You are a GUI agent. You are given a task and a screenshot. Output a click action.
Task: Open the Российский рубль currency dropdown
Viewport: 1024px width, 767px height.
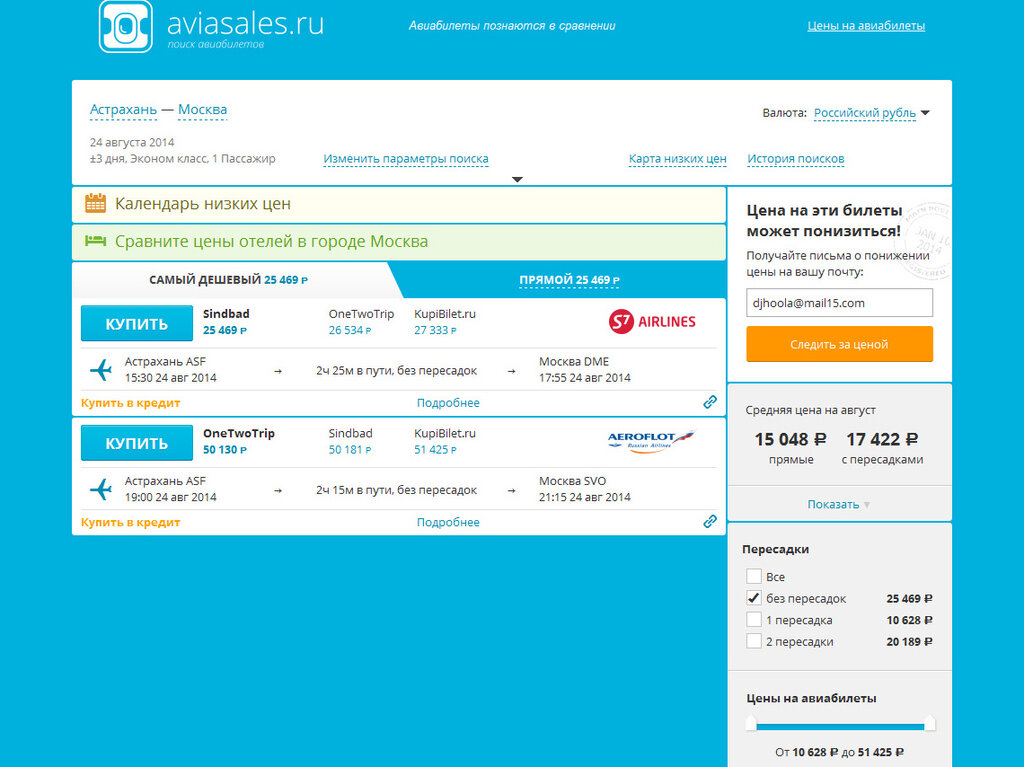coord(871,113)
